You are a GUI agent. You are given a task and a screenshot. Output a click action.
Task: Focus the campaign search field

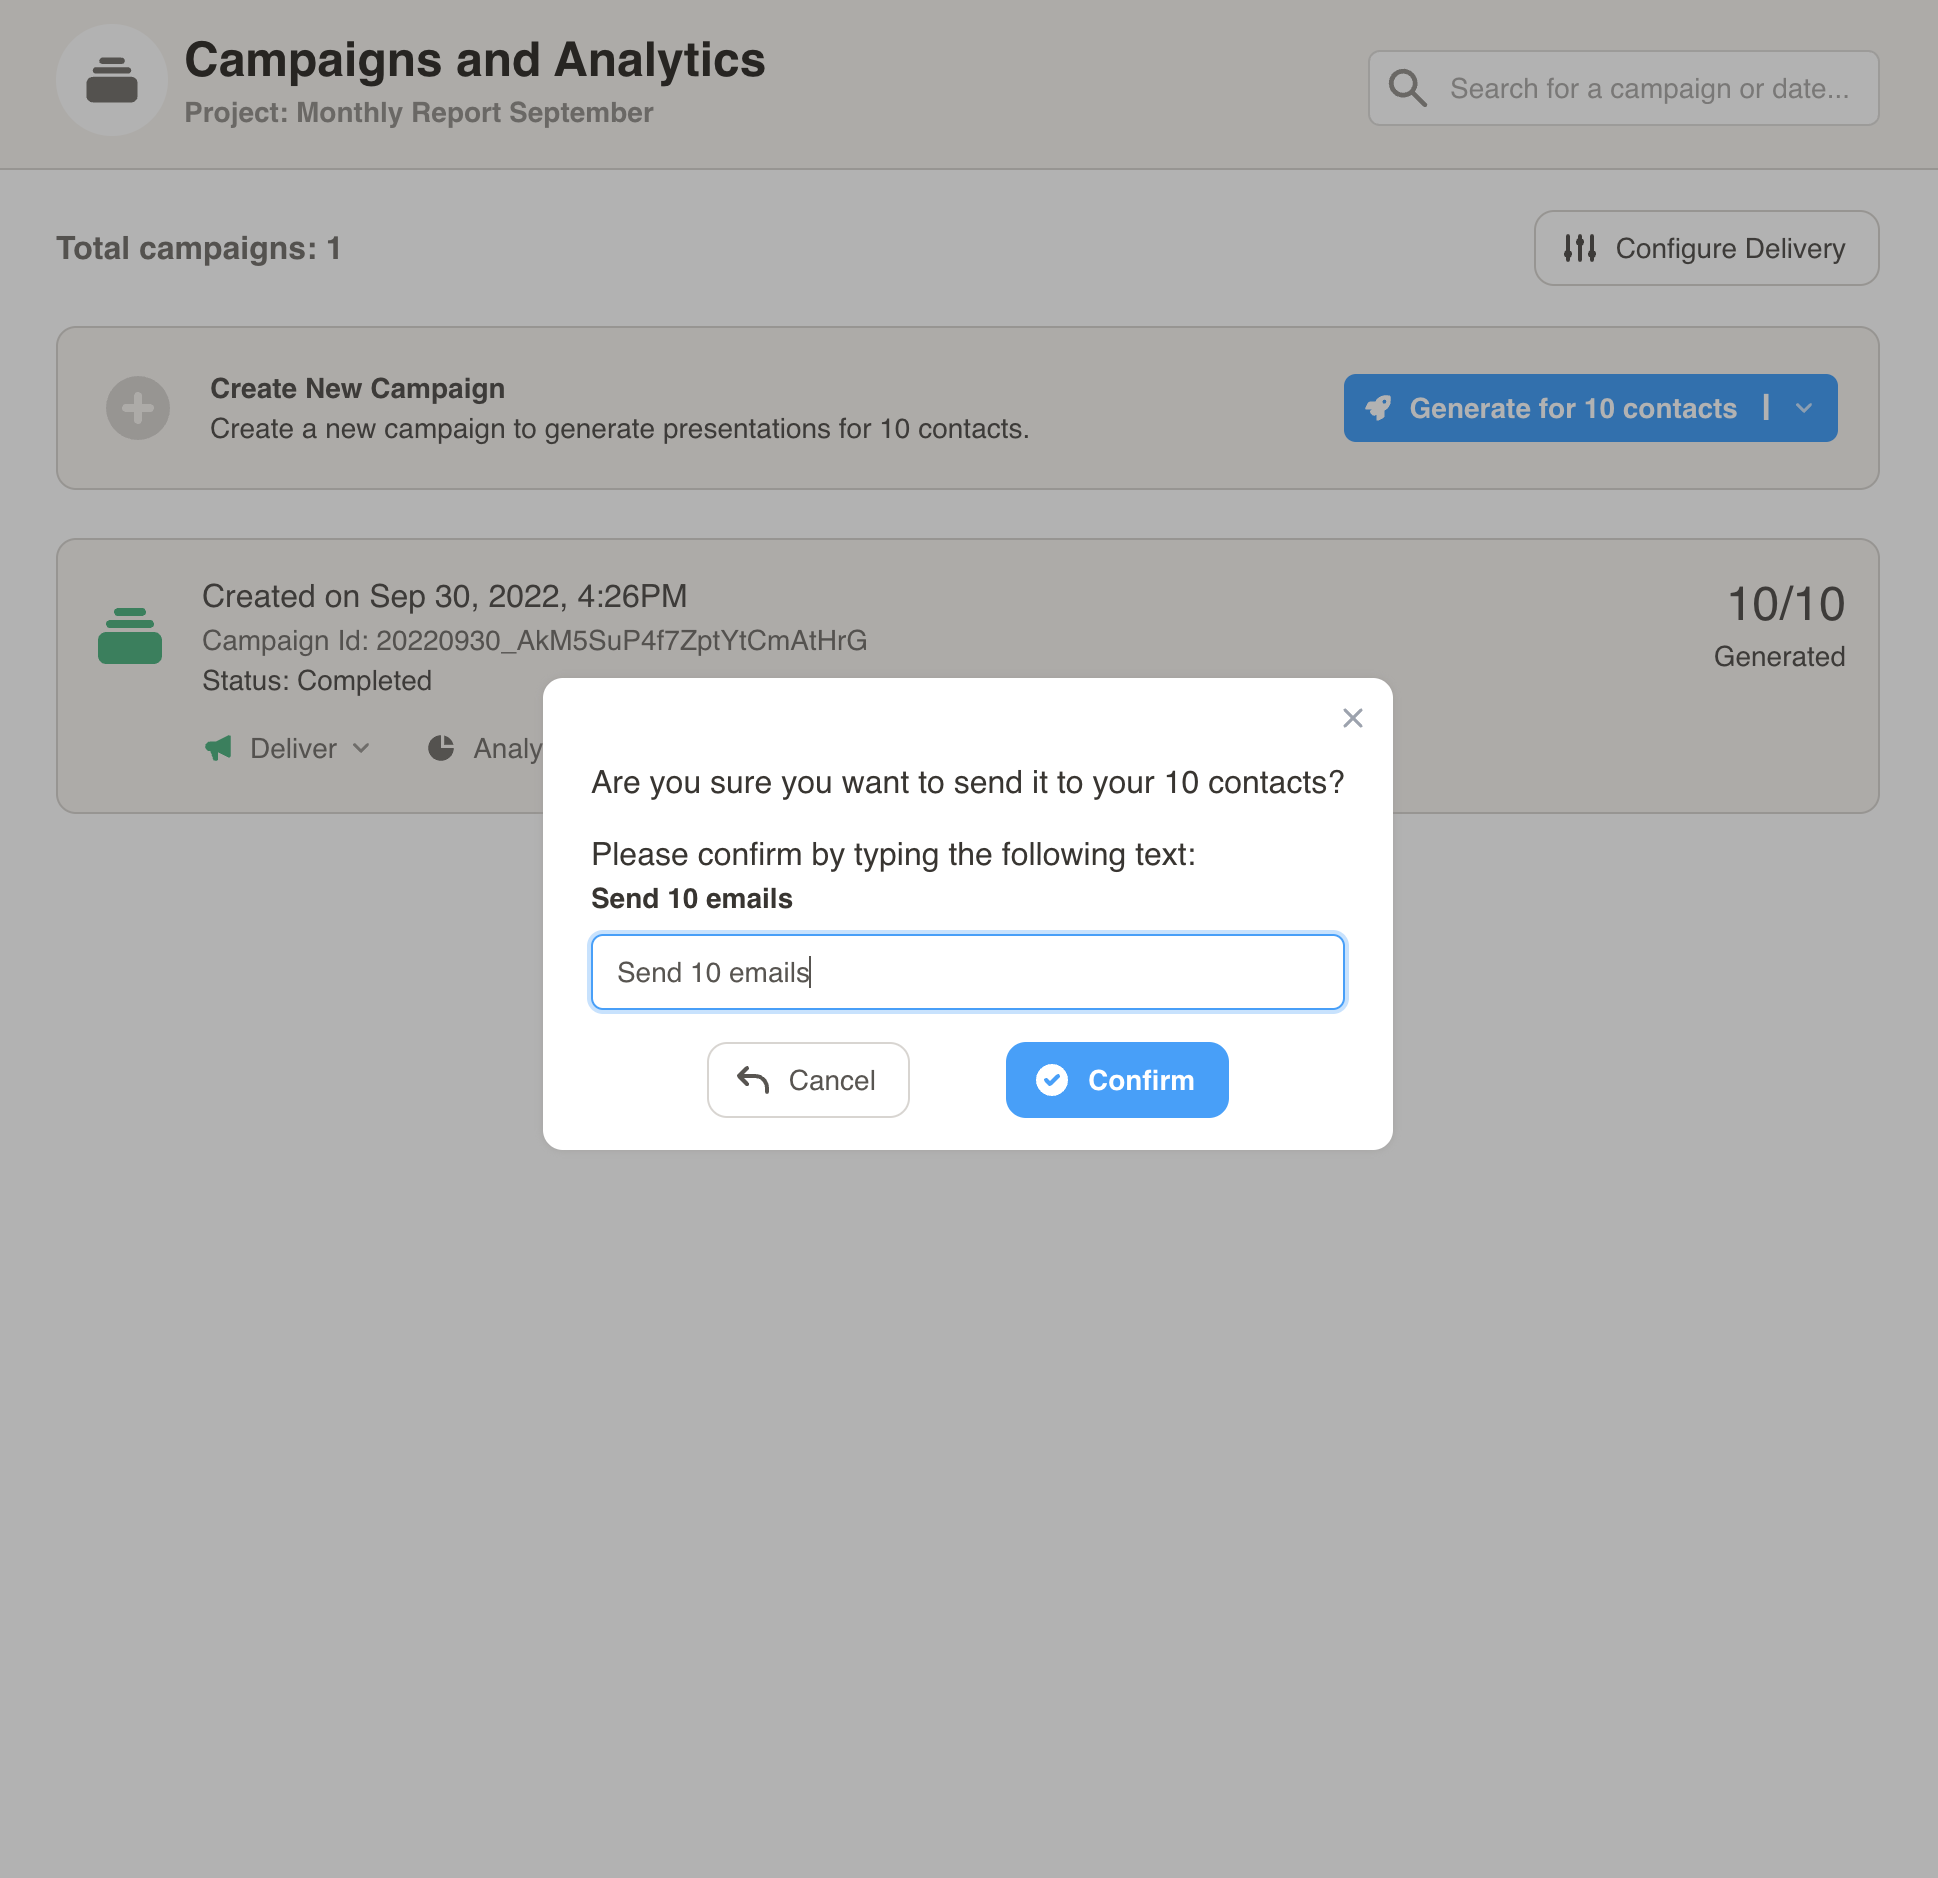[1650, 88]
